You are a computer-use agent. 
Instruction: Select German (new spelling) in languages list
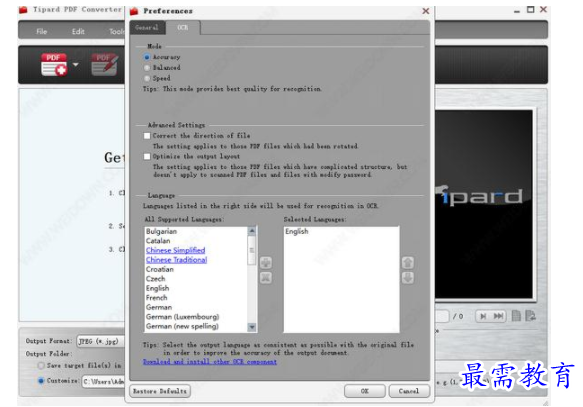(182, 326)
